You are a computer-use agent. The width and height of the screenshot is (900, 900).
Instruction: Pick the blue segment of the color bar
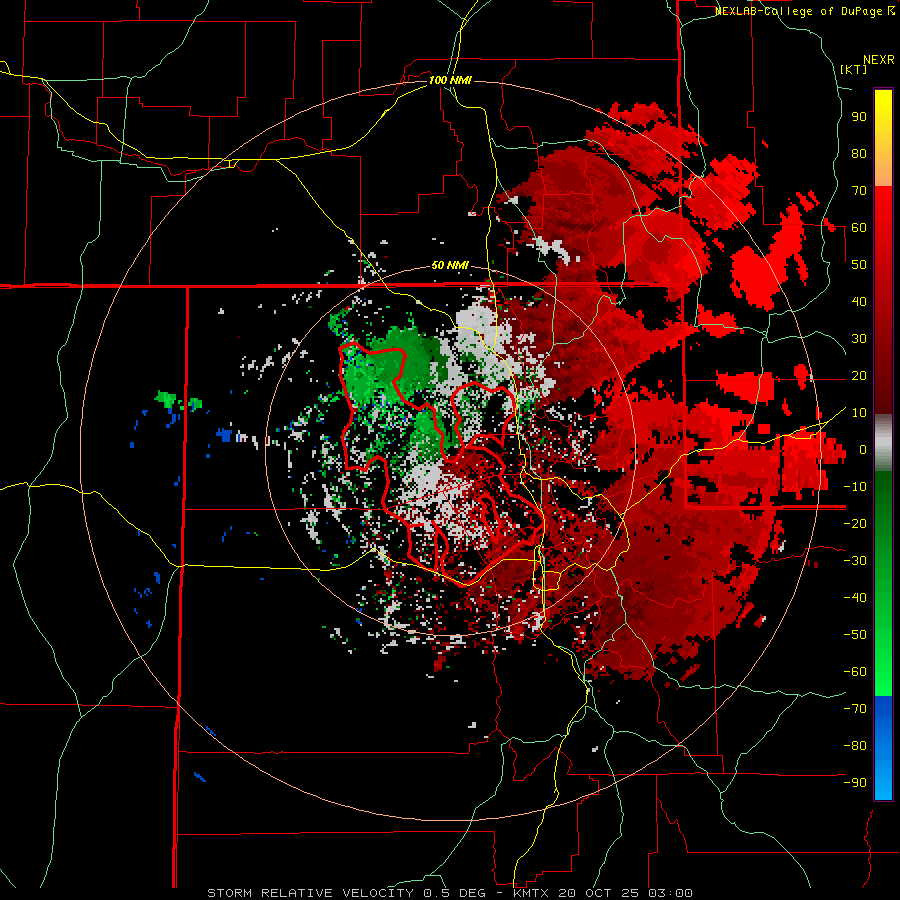tap(883, 748)
